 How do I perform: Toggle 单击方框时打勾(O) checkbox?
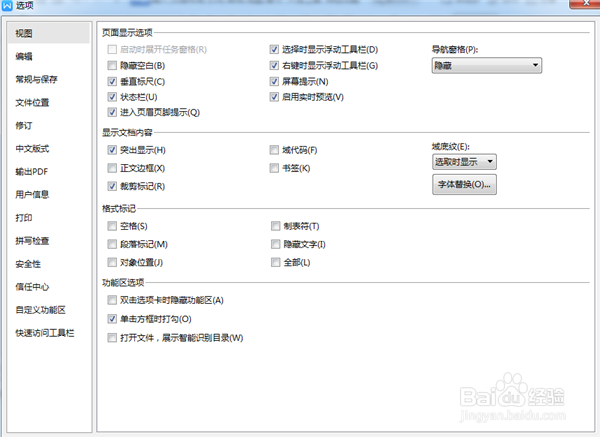pos(112,319)
